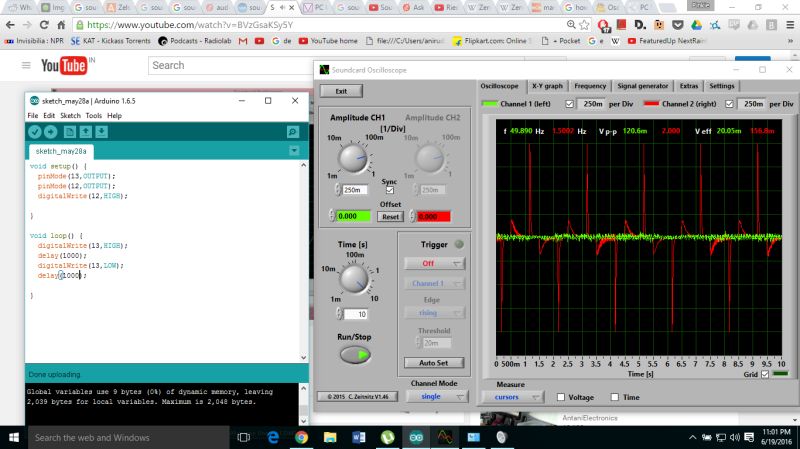Click the Chrome reload page icon
This screenshot has height=449, width=800.
(44, 24)
